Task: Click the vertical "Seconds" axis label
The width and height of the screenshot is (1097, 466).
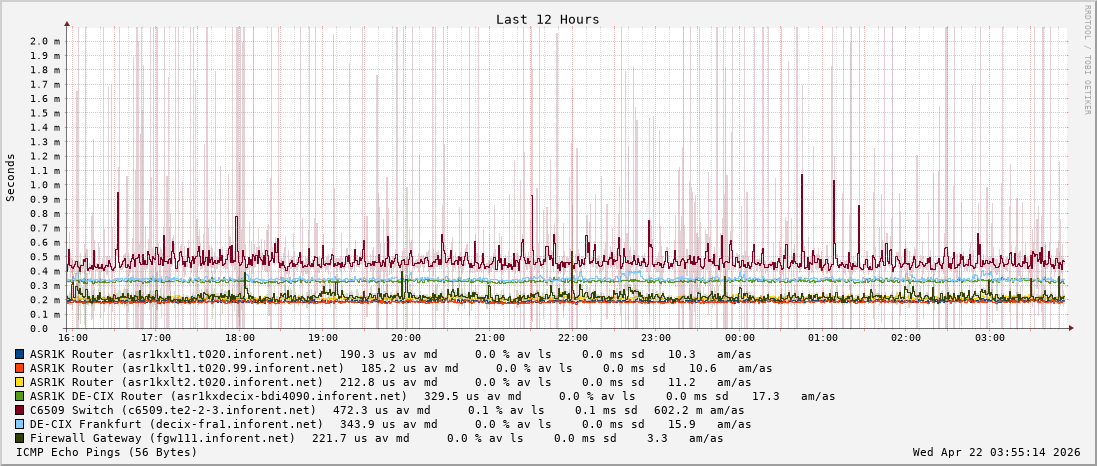Action: point(11,177)
